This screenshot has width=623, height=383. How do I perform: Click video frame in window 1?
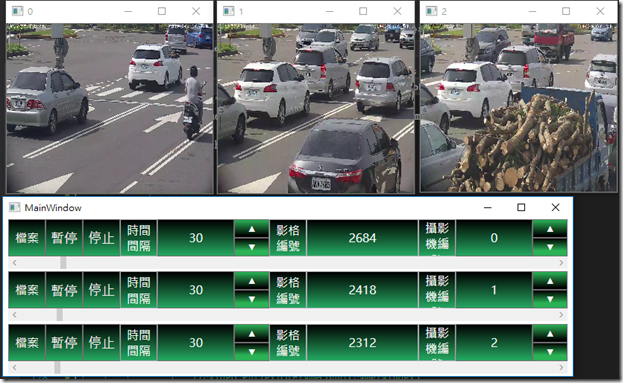click(x=316, y=108)
